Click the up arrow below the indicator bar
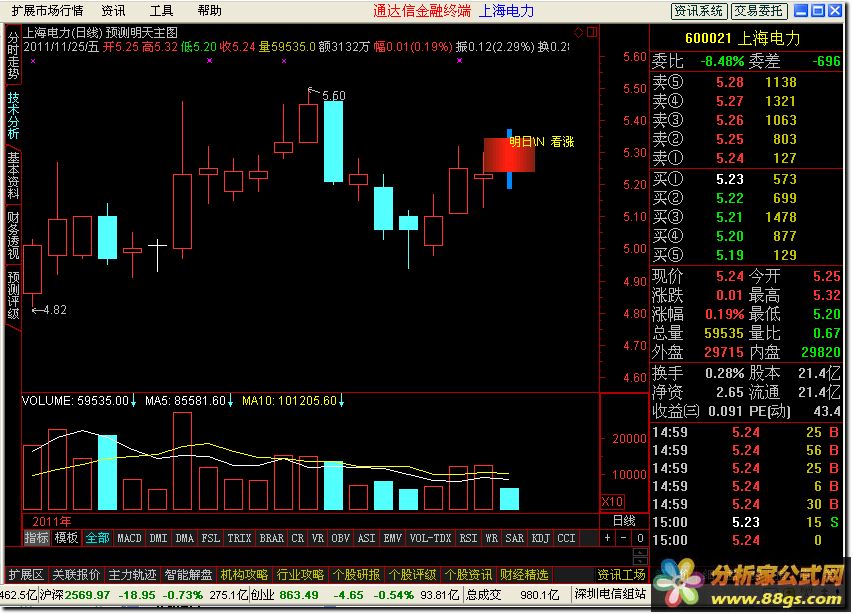This screenshot has height=614, width=853. (640, 553)
